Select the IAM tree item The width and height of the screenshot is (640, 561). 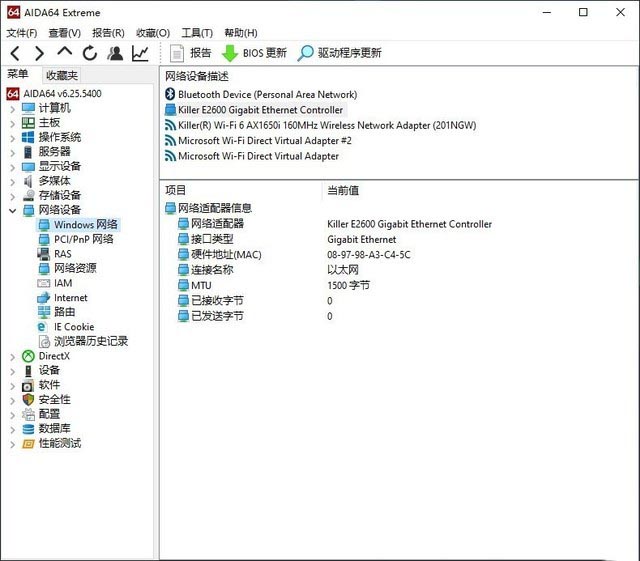coord(55,283)
